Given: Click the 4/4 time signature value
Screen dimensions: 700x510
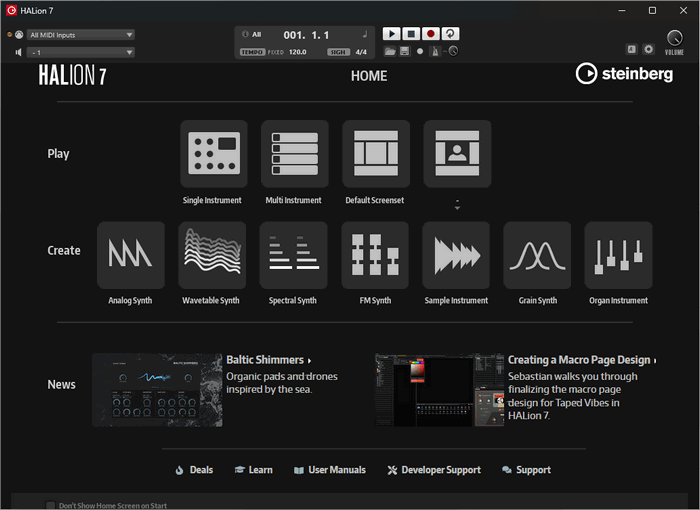Looking at the screenshot, I should click(361, 52).
